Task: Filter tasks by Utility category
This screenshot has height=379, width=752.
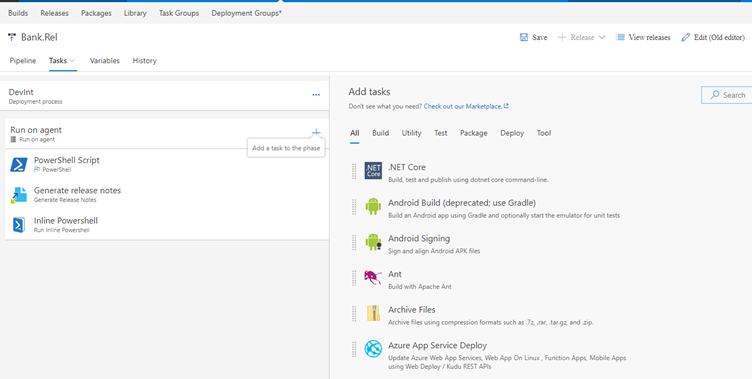Action: point(411,133)
